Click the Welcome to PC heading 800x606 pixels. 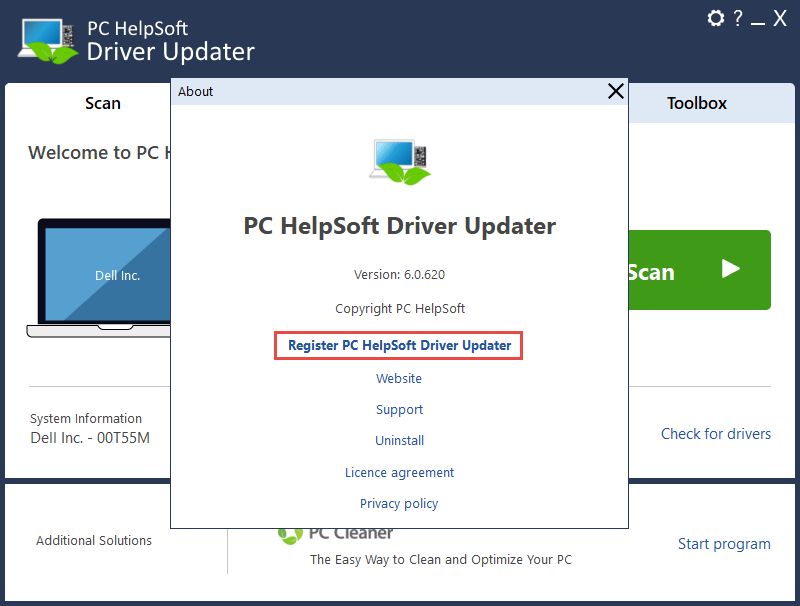coord(99,153)
